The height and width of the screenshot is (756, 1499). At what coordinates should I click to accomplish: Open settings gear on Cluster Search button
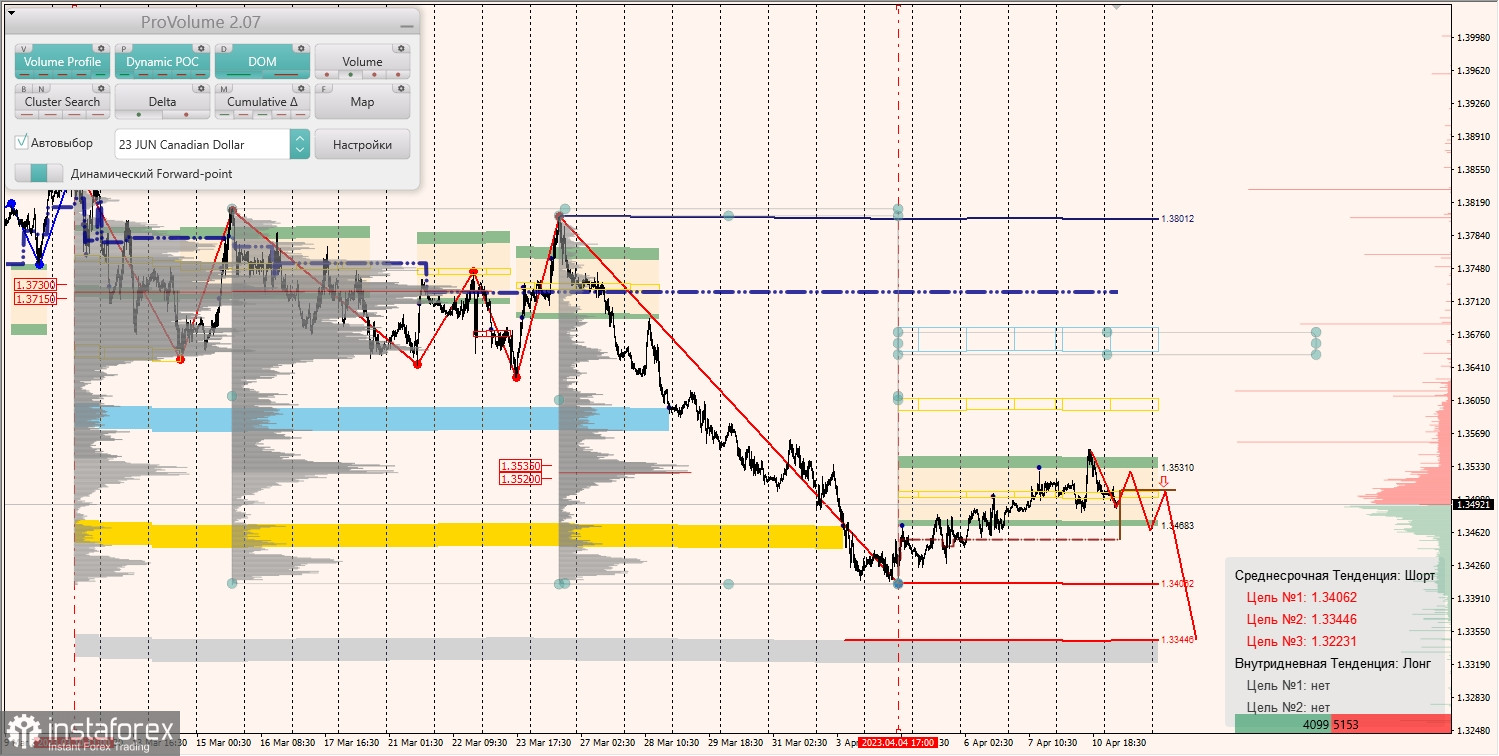[x=100, y=88]
